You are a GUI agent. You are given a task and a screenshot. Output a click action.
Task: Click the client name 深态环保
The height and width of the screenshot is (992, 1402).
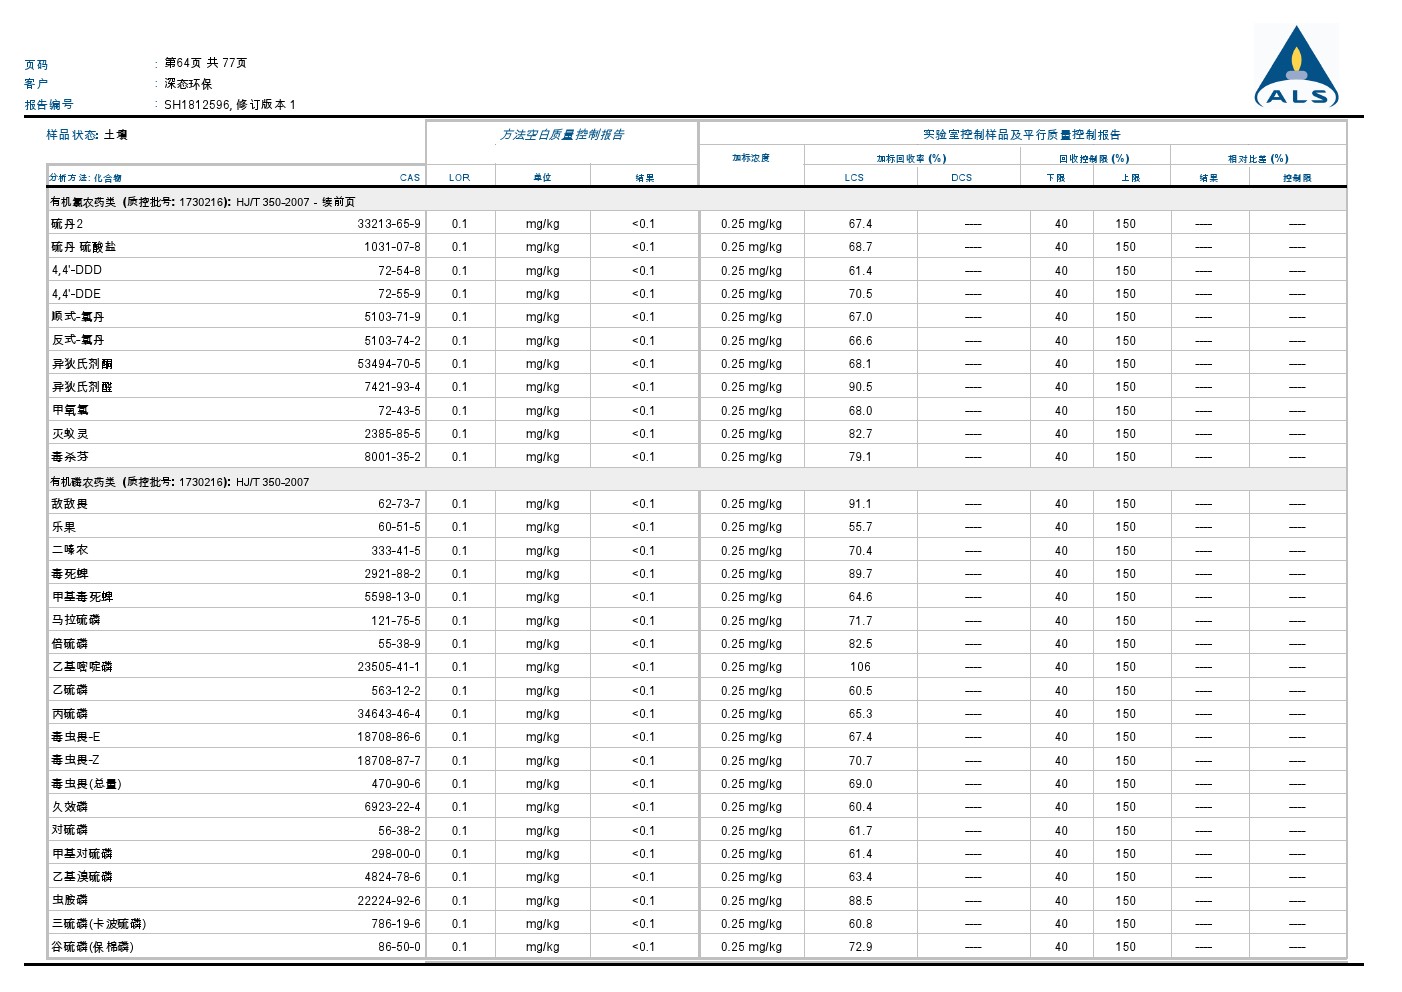(x=188, y=84)
